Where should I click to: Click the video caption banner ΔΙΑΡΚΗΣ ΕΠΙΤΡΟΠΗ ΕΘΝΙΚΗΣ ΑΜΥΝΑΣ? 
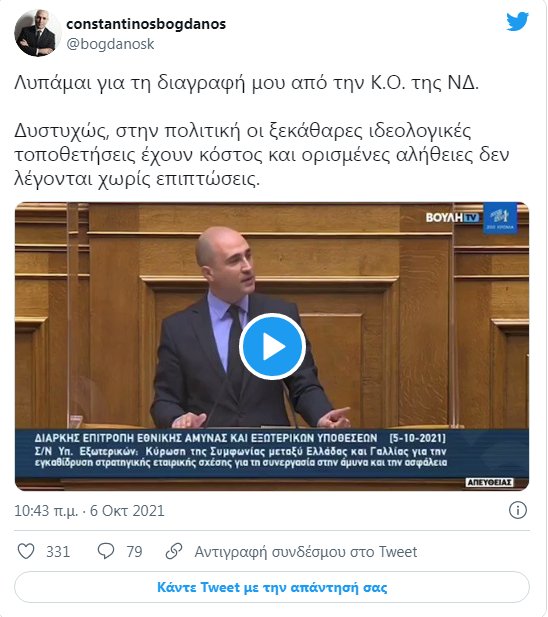(x=272, y=453)
